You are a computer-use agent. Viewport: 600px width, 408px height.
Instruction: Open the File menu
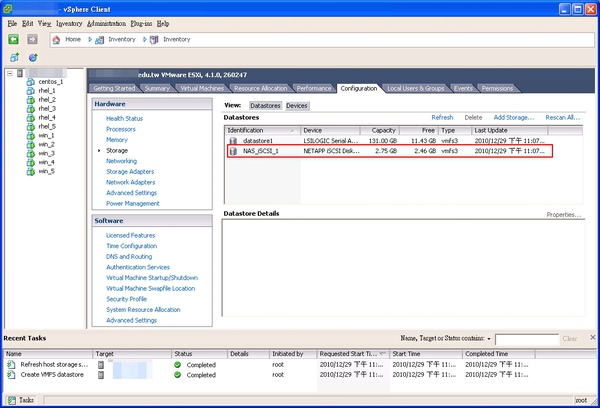12,24
